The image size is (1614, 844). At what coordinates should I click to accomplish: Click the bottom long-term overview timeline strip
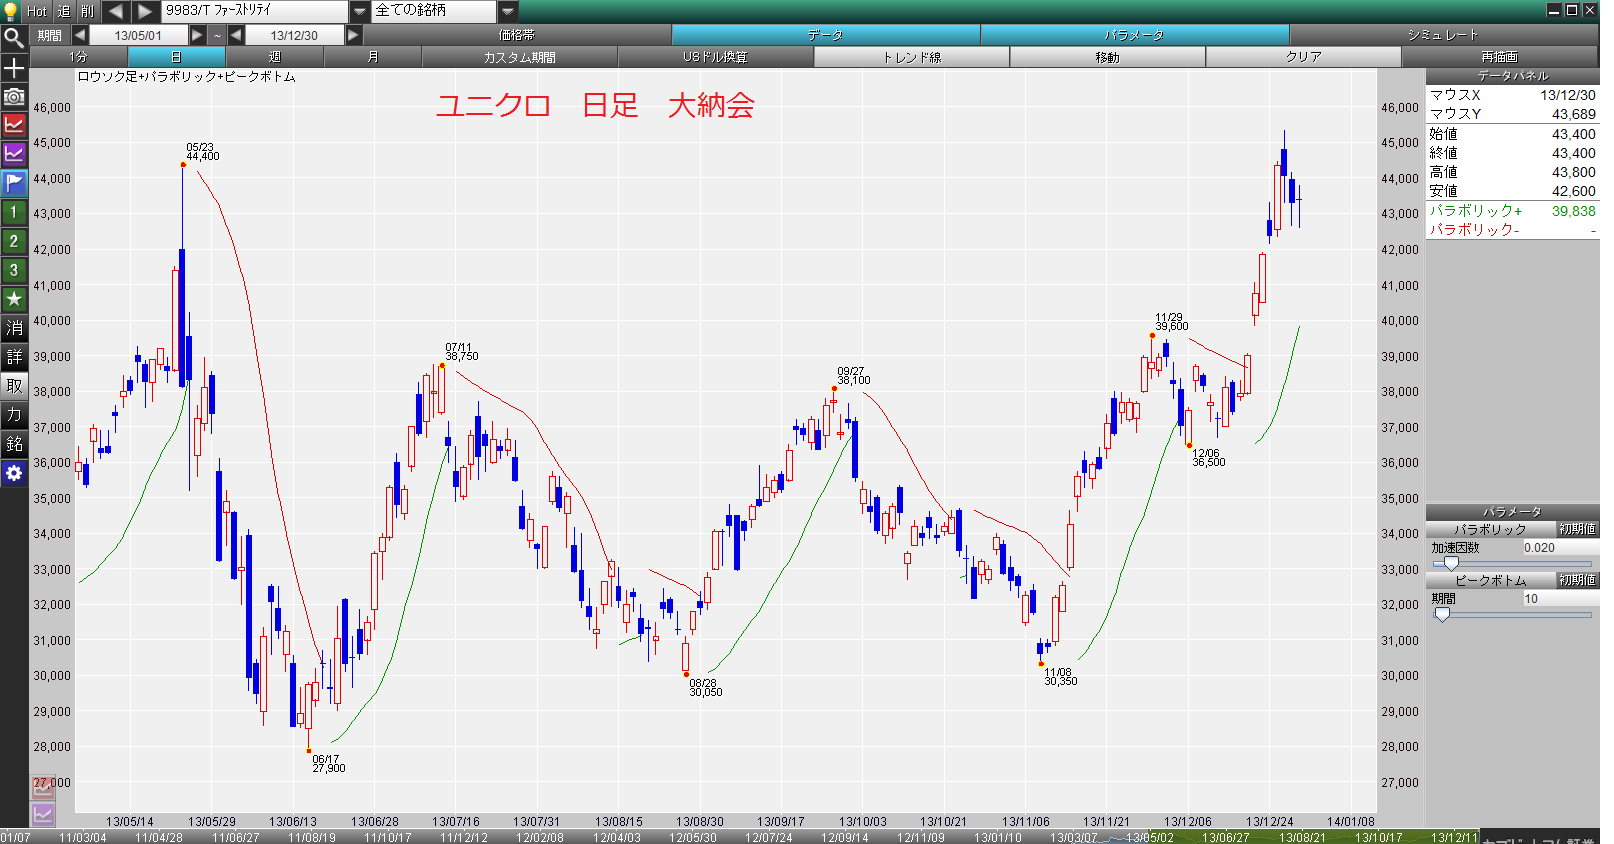click(x=740, y=837)
